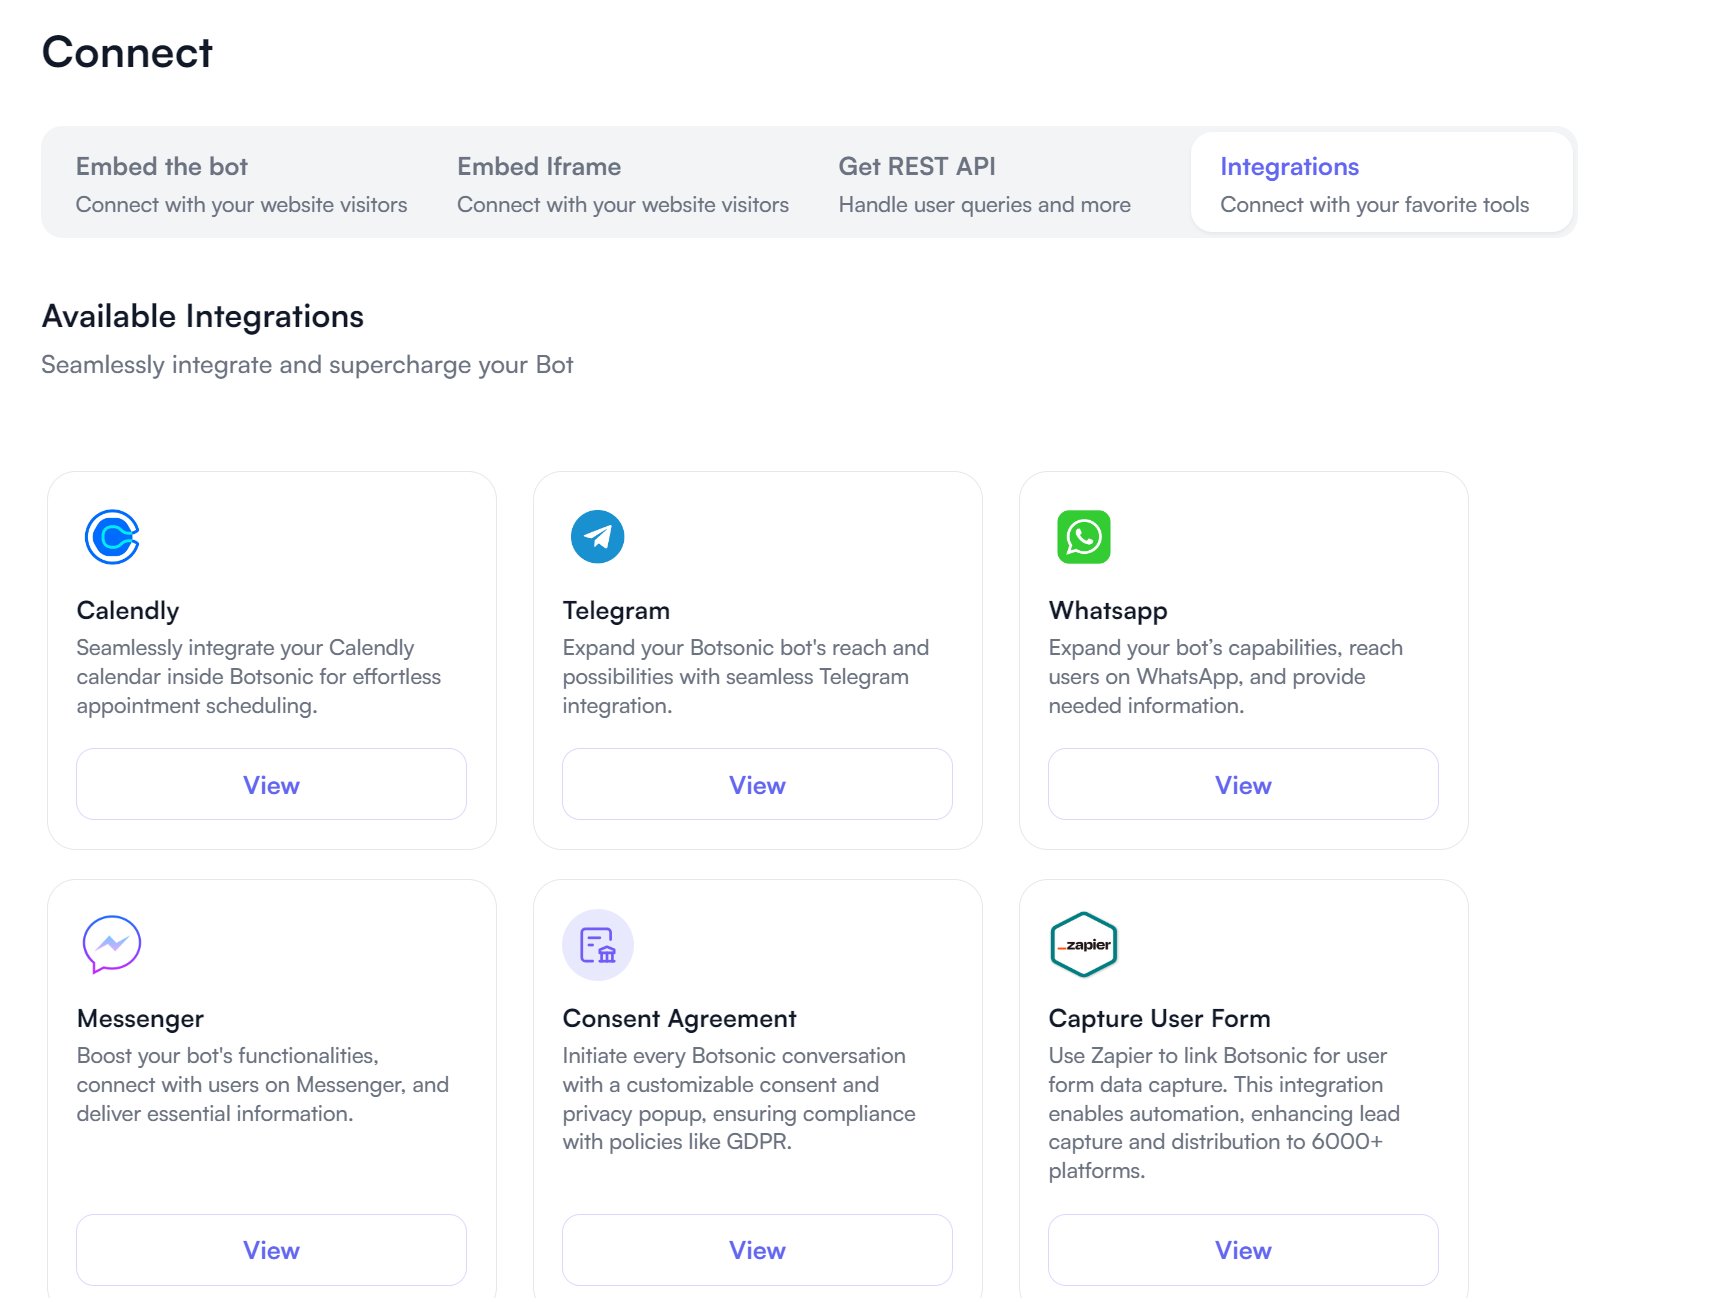Click the Consent Agreement heading

[x=679, y=1018]
